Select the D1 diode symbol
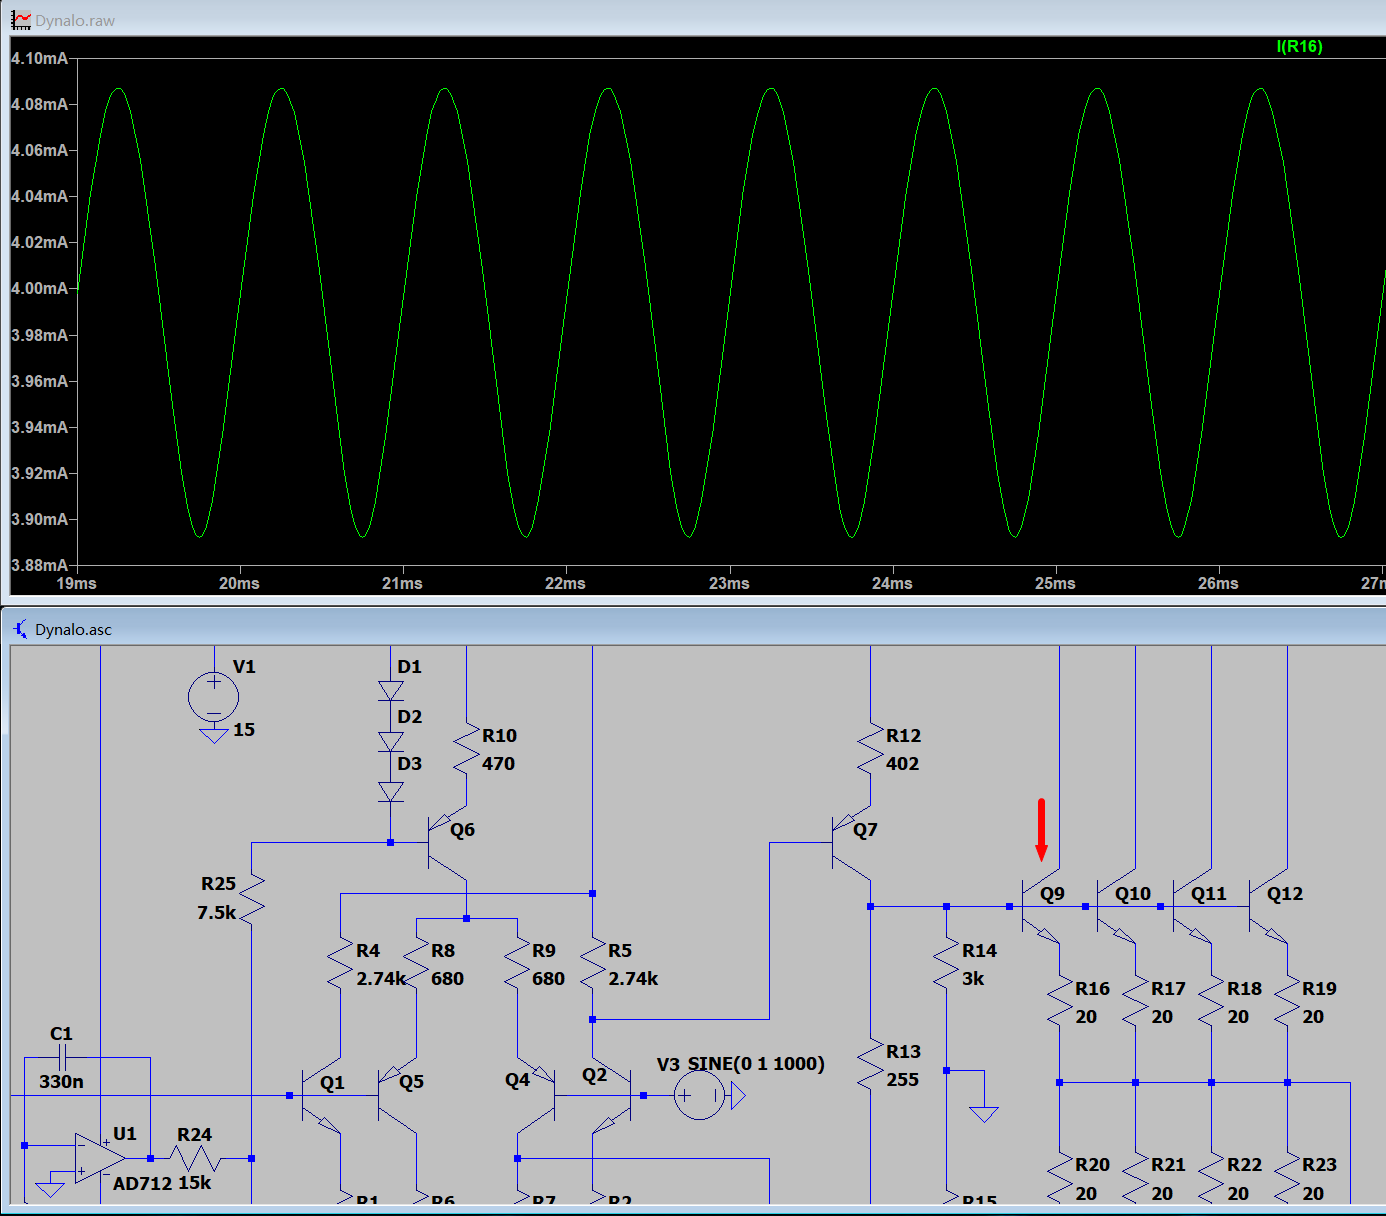This screenshot has width=1386, height=1216. [x=391, y=690]
